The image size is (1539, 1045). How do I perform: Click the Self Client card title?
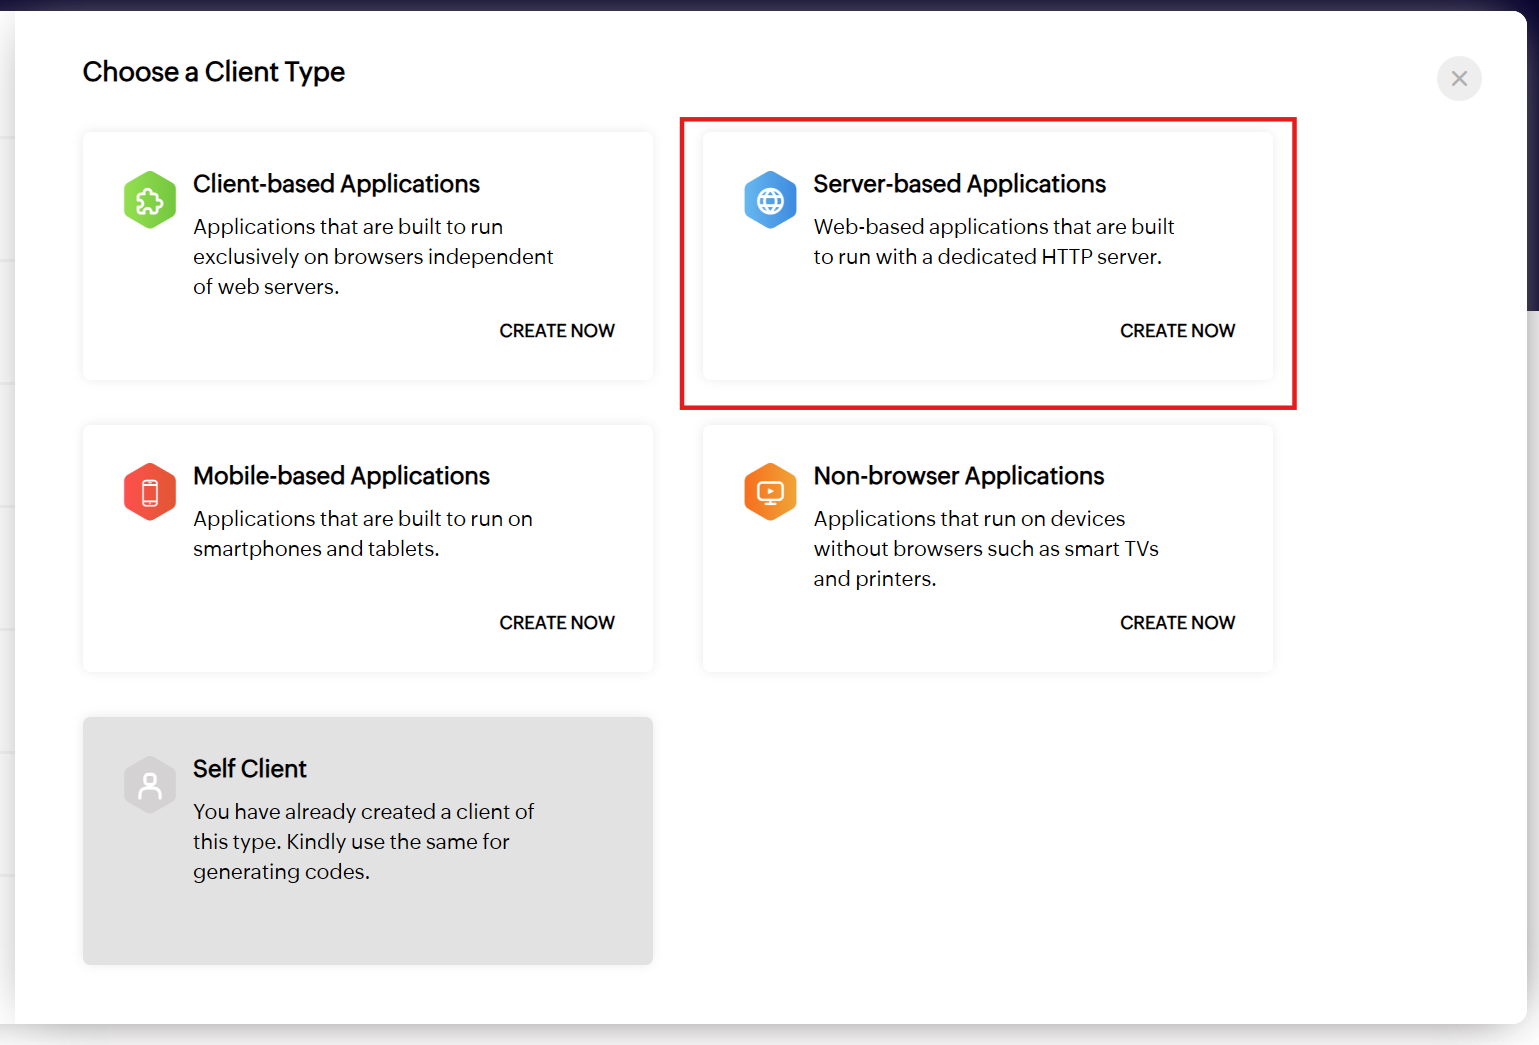click(x=250, y=769)
